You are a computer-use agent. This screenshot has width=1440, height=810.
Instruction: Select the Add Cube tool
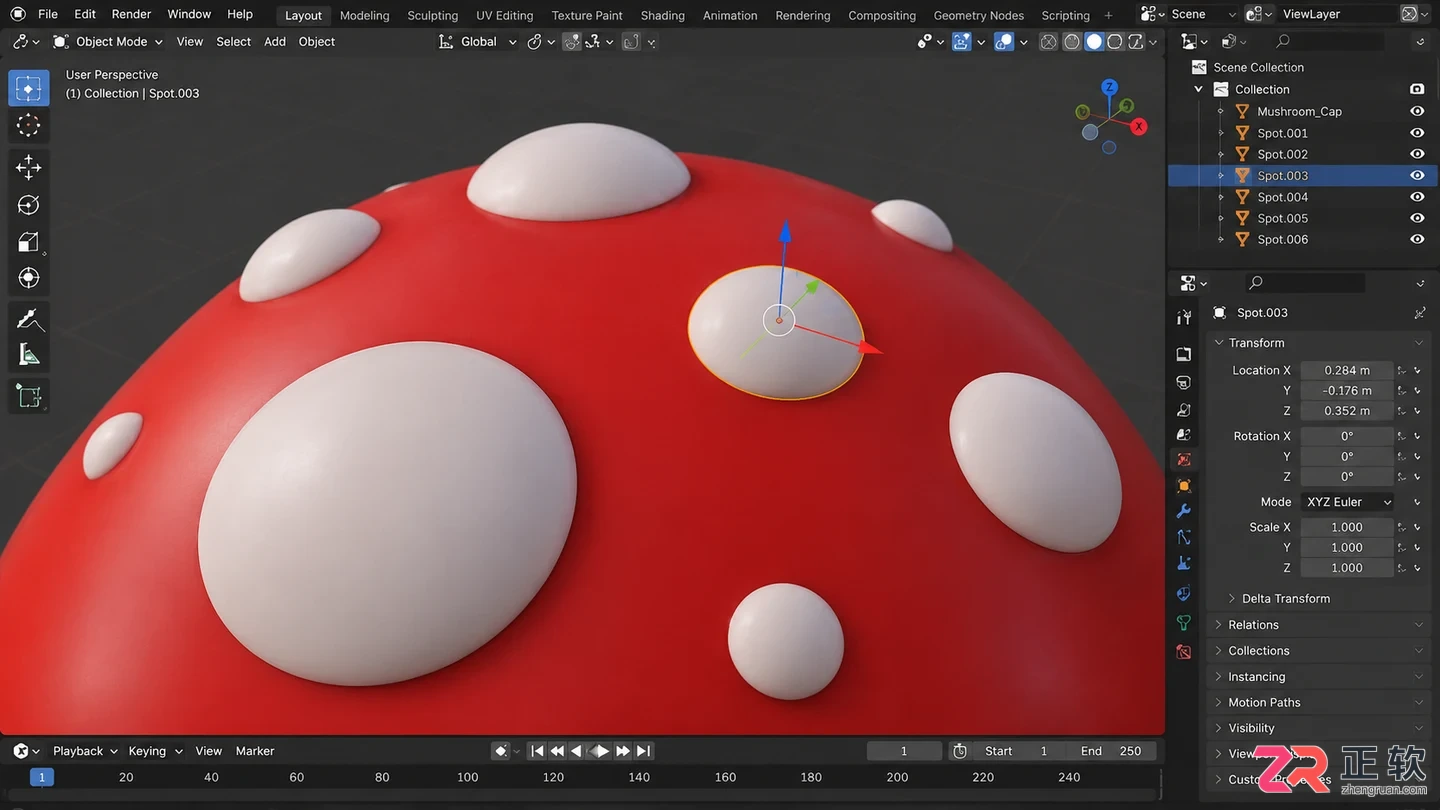click(29, 397)
